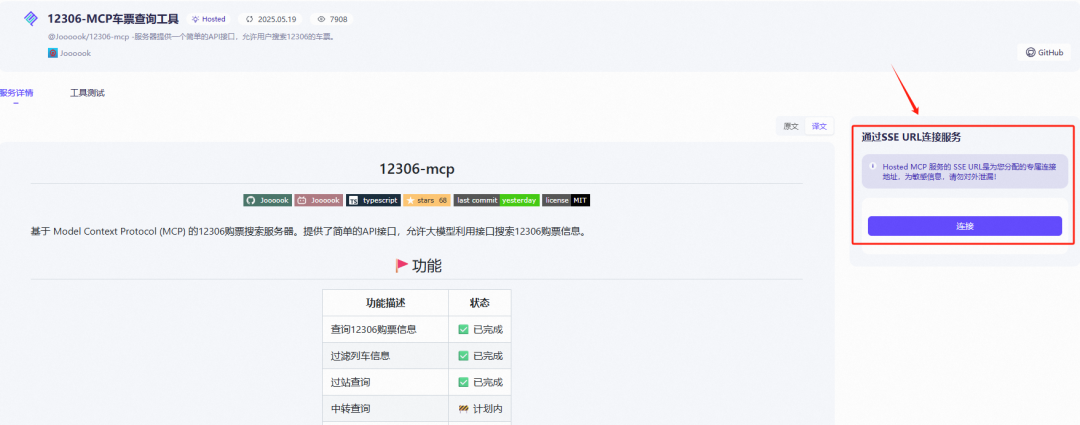
Task: Click the 计划内 construction icon for 中转查询
Action: [x=464, y=408]
